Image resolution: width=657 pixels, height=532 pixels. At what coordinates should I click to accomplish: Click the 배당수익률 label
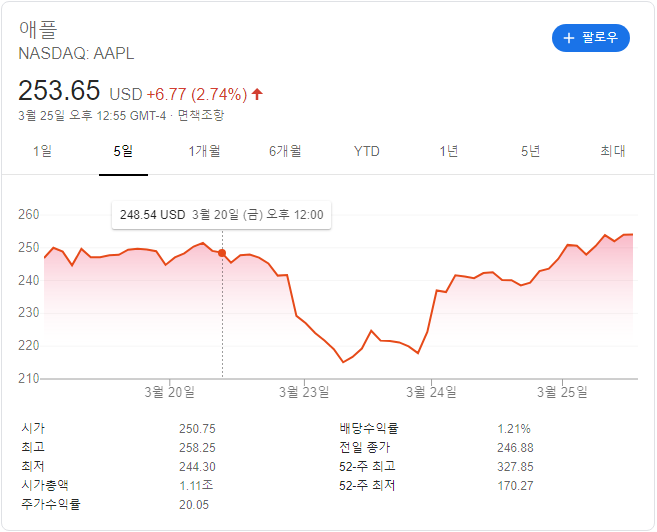point(369,429)
